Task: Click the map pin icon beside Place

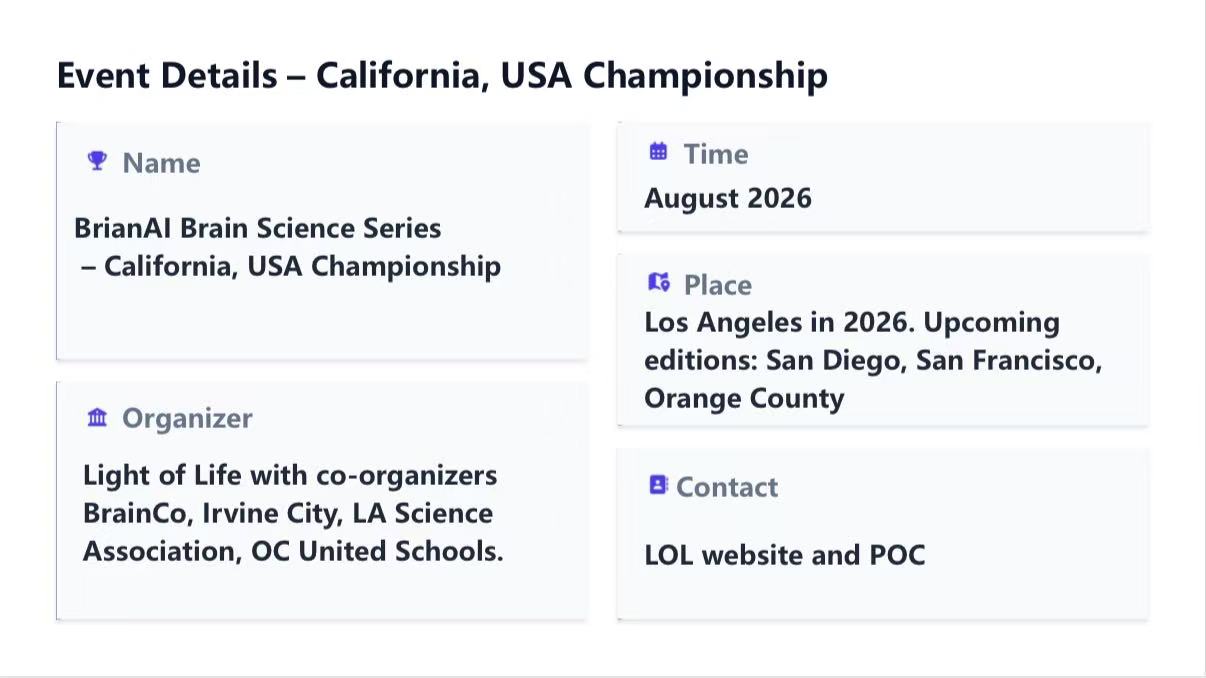Action: point(659,283)
